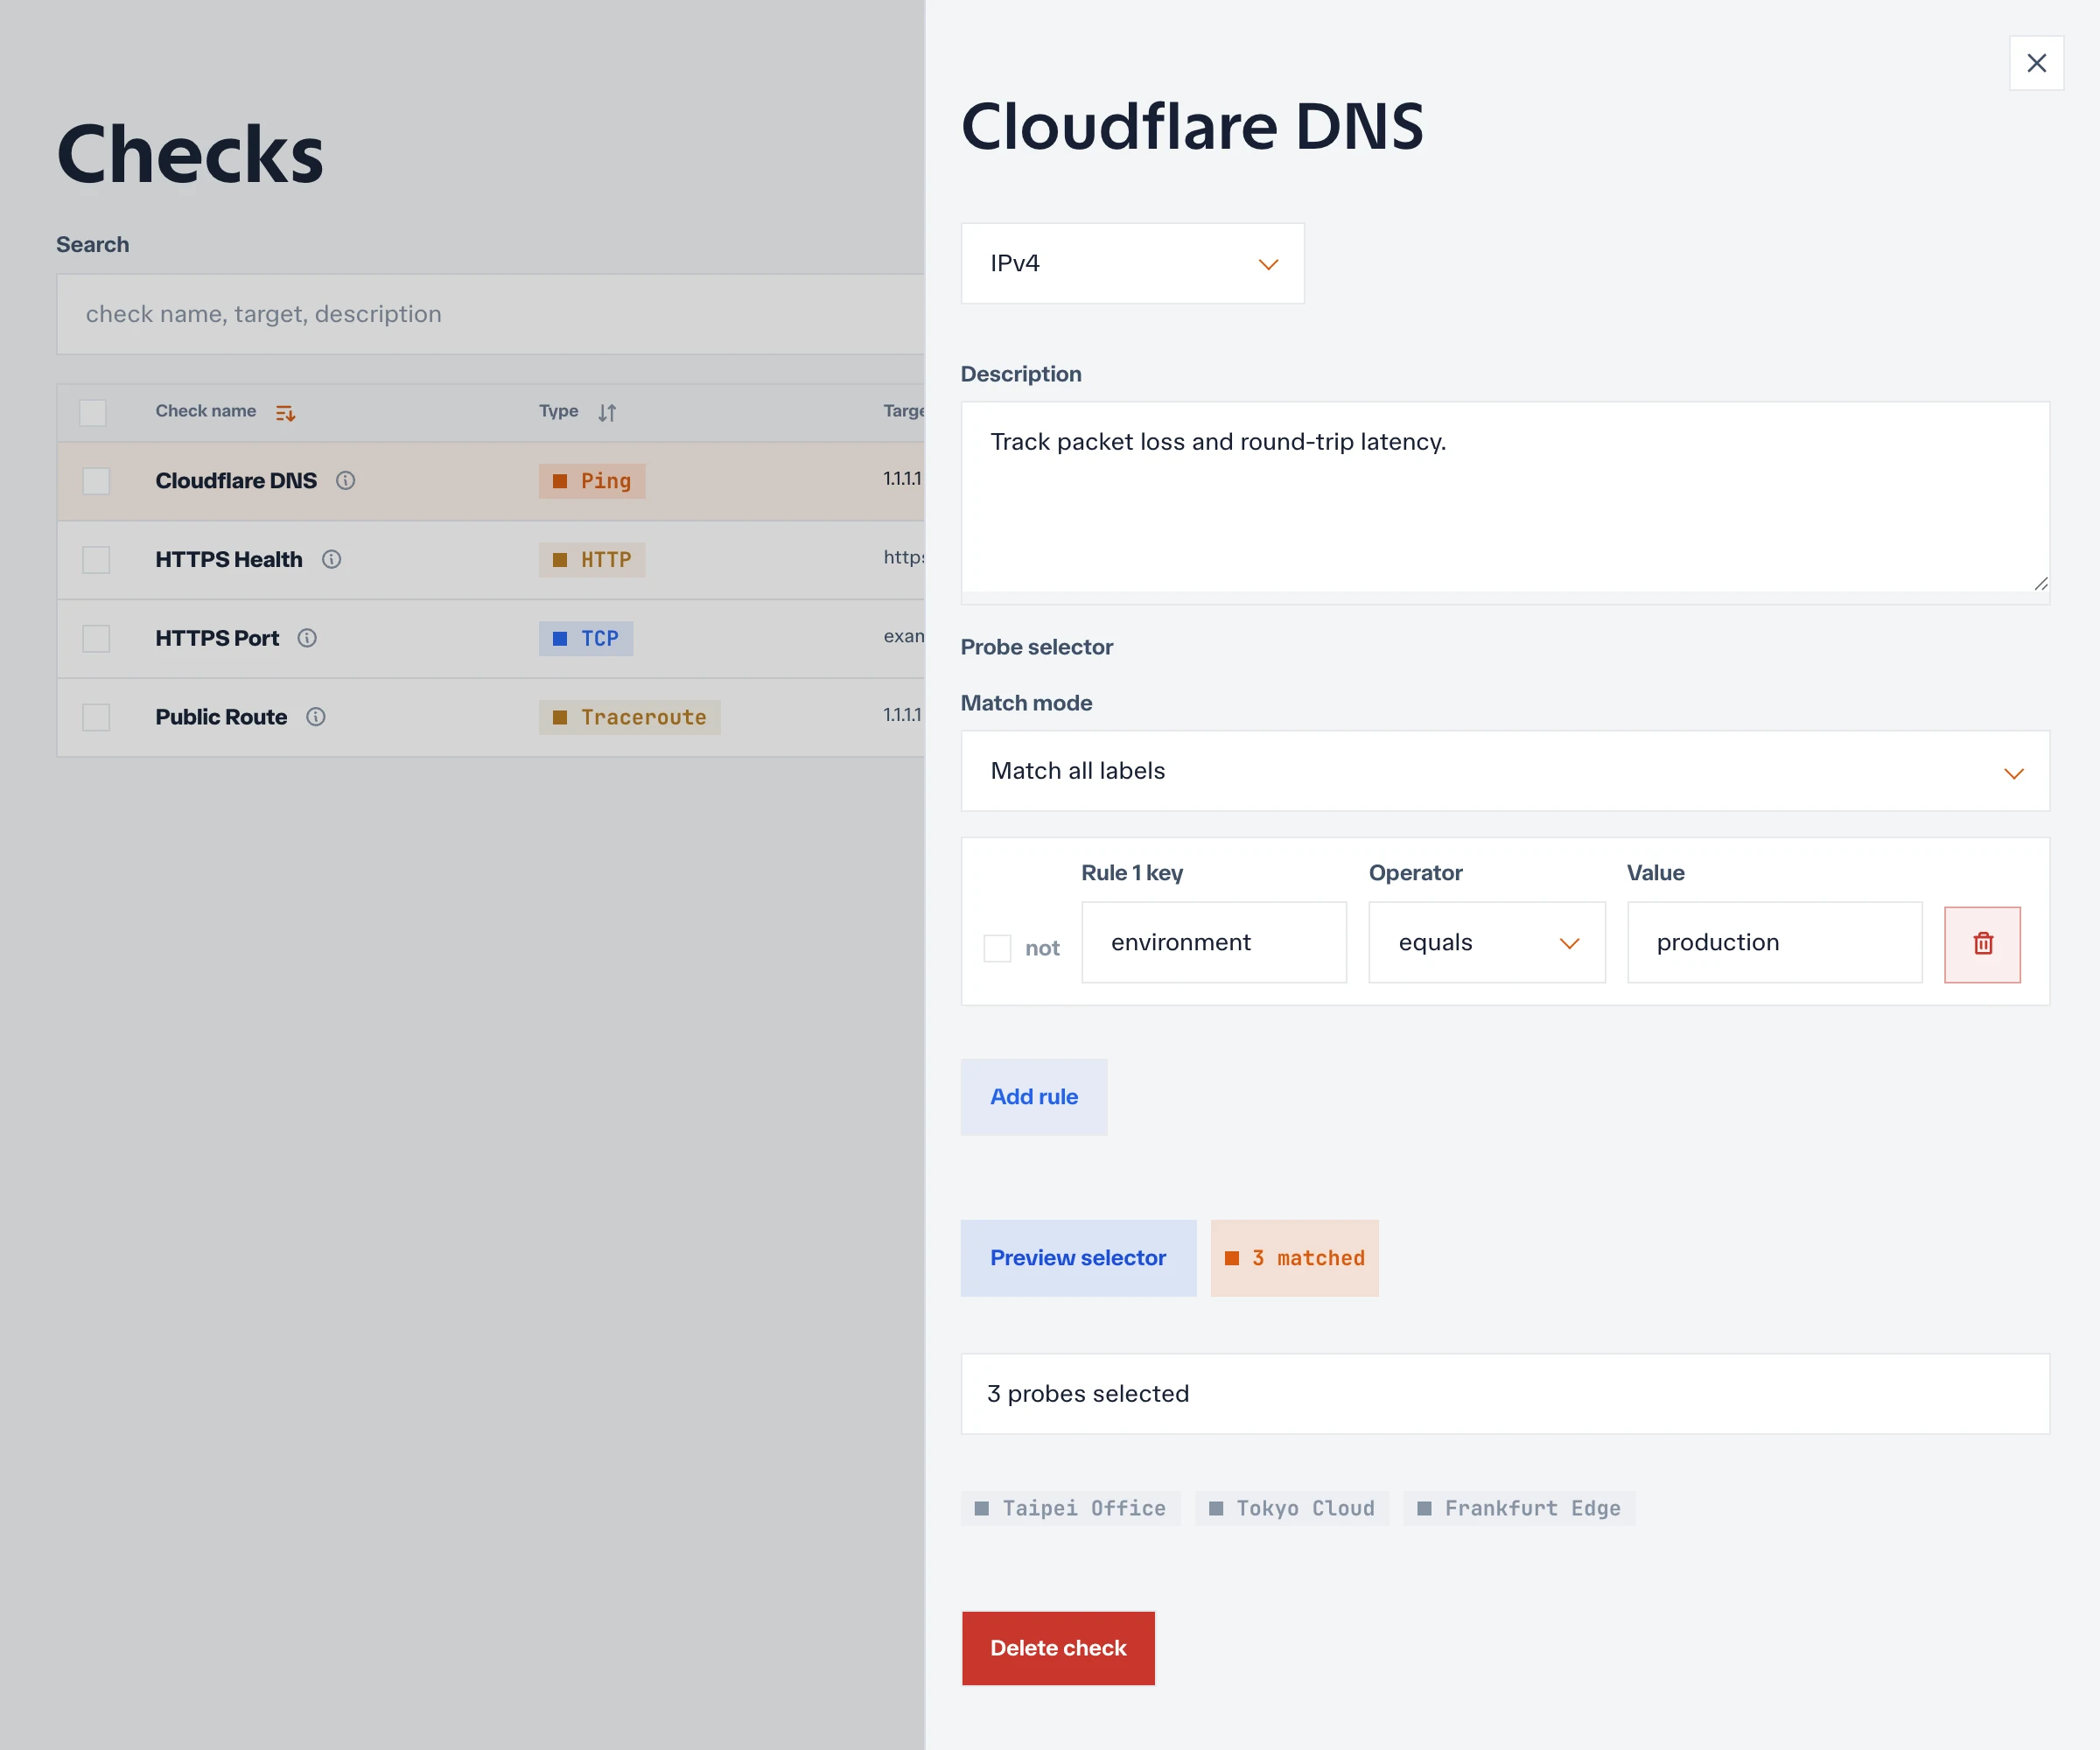Edit the Value field 'production'

[x=1774, y=943]
